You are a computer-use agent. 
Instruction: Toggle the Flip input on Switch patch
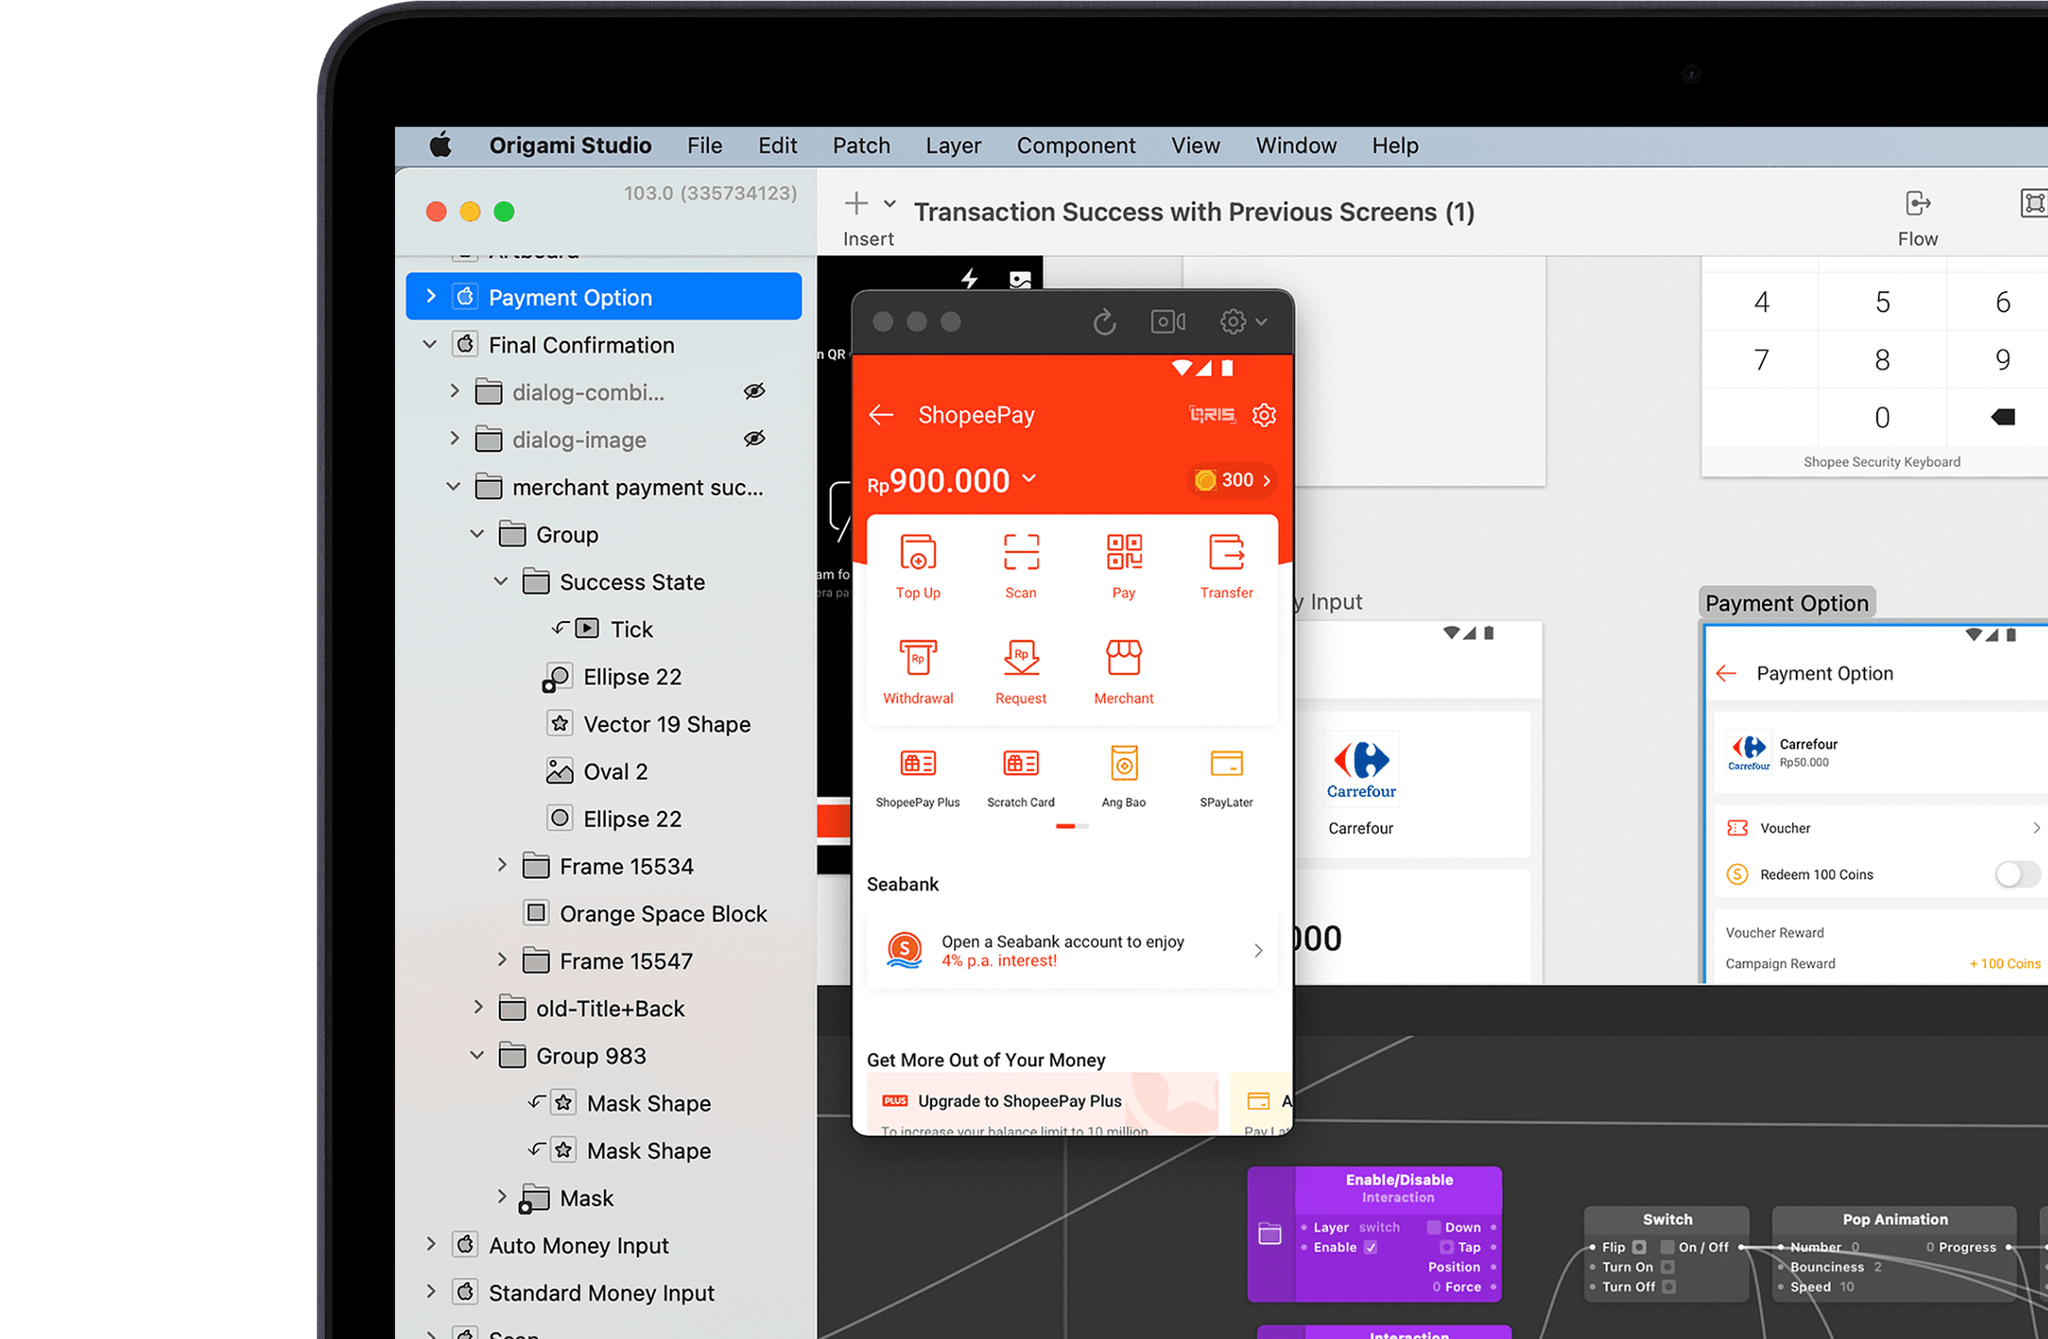(1639, 1247)
